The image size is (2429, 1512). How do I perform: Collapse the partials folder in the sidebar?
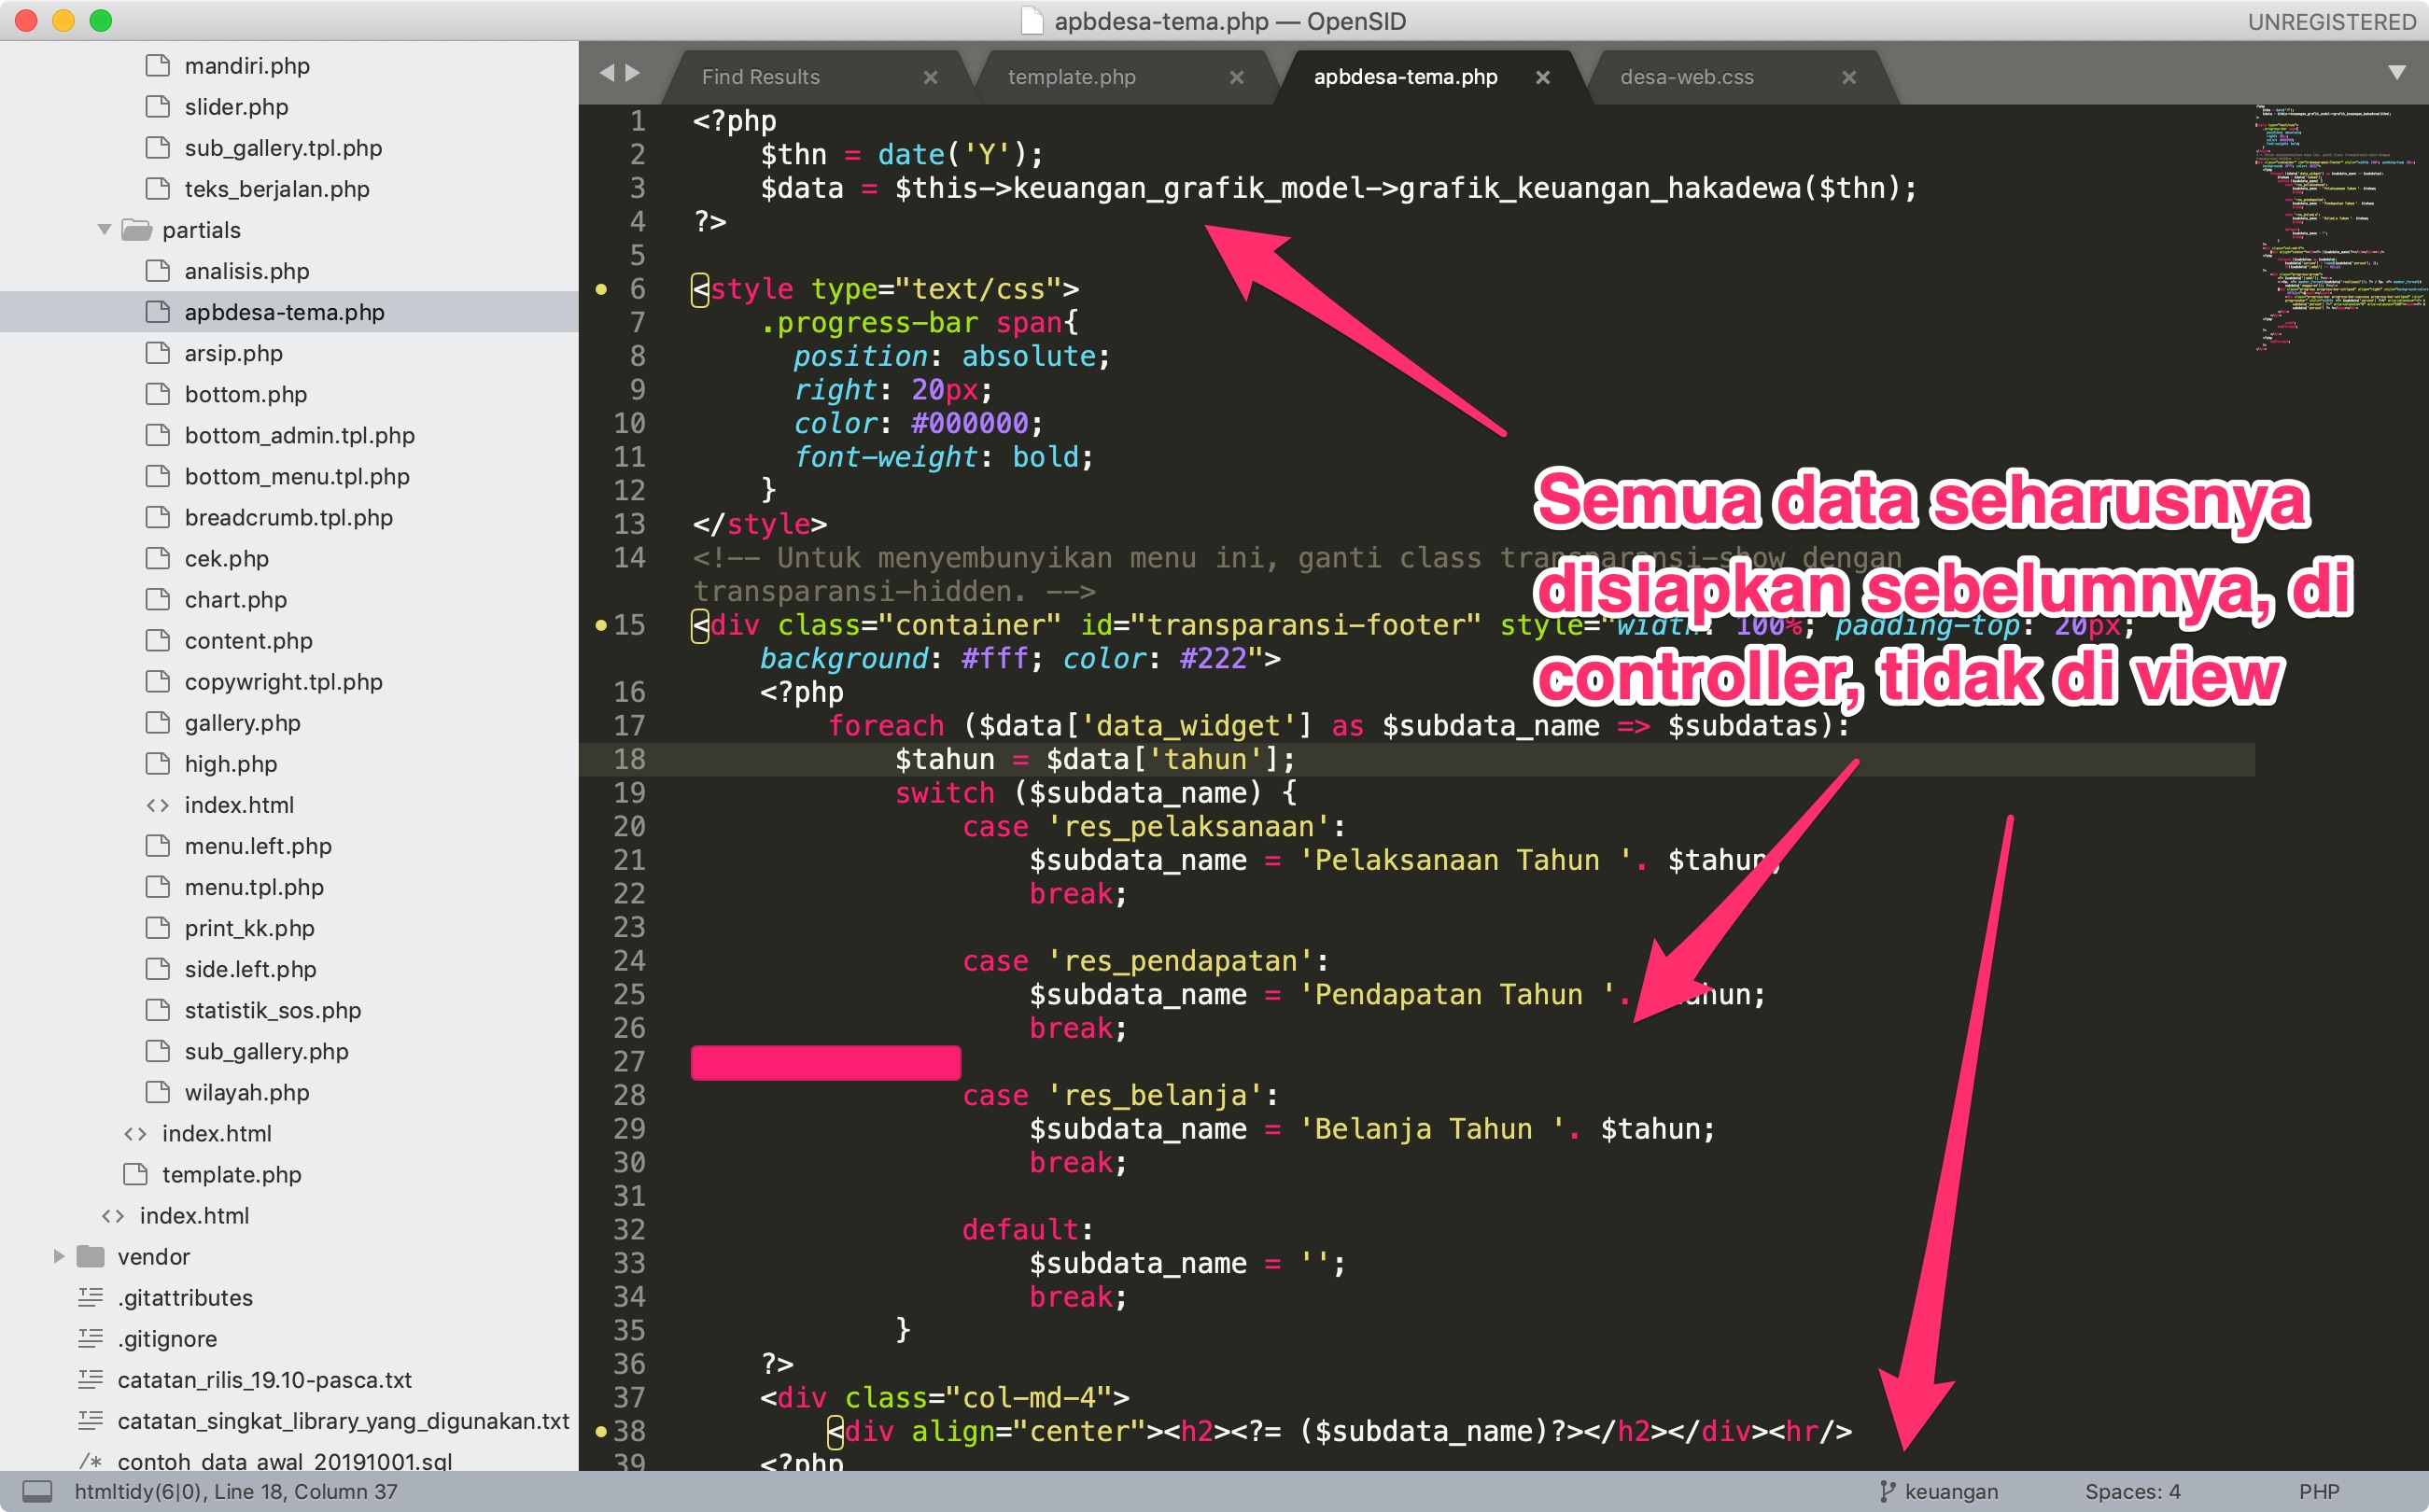click(103, 229)
